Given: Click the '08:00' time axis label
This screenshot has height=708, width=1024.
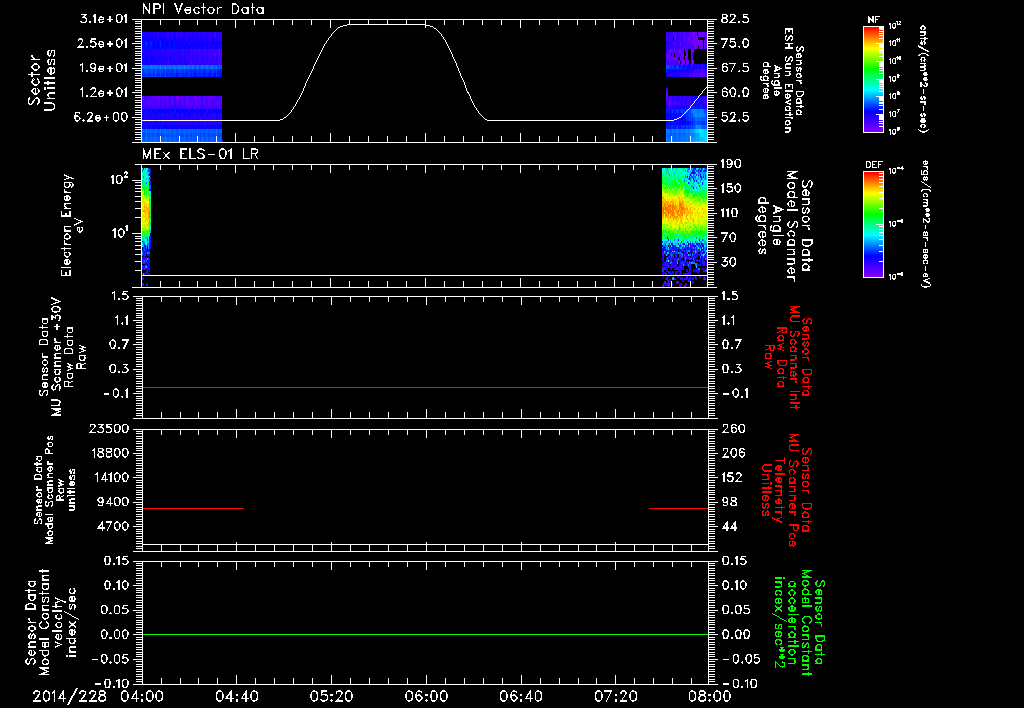Looking at the screenshot, I should 710,696.
